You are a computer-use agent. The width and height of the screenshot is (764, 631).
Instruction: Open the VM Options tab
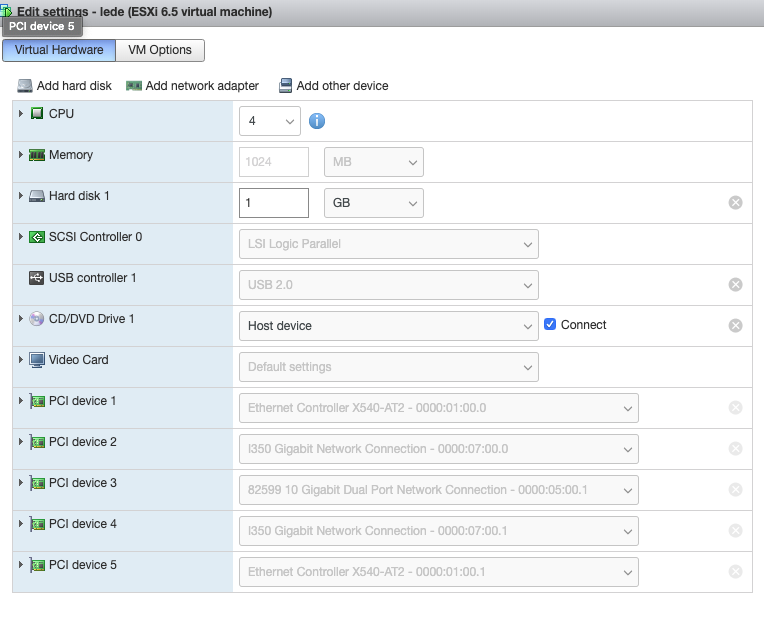[160, 50]
